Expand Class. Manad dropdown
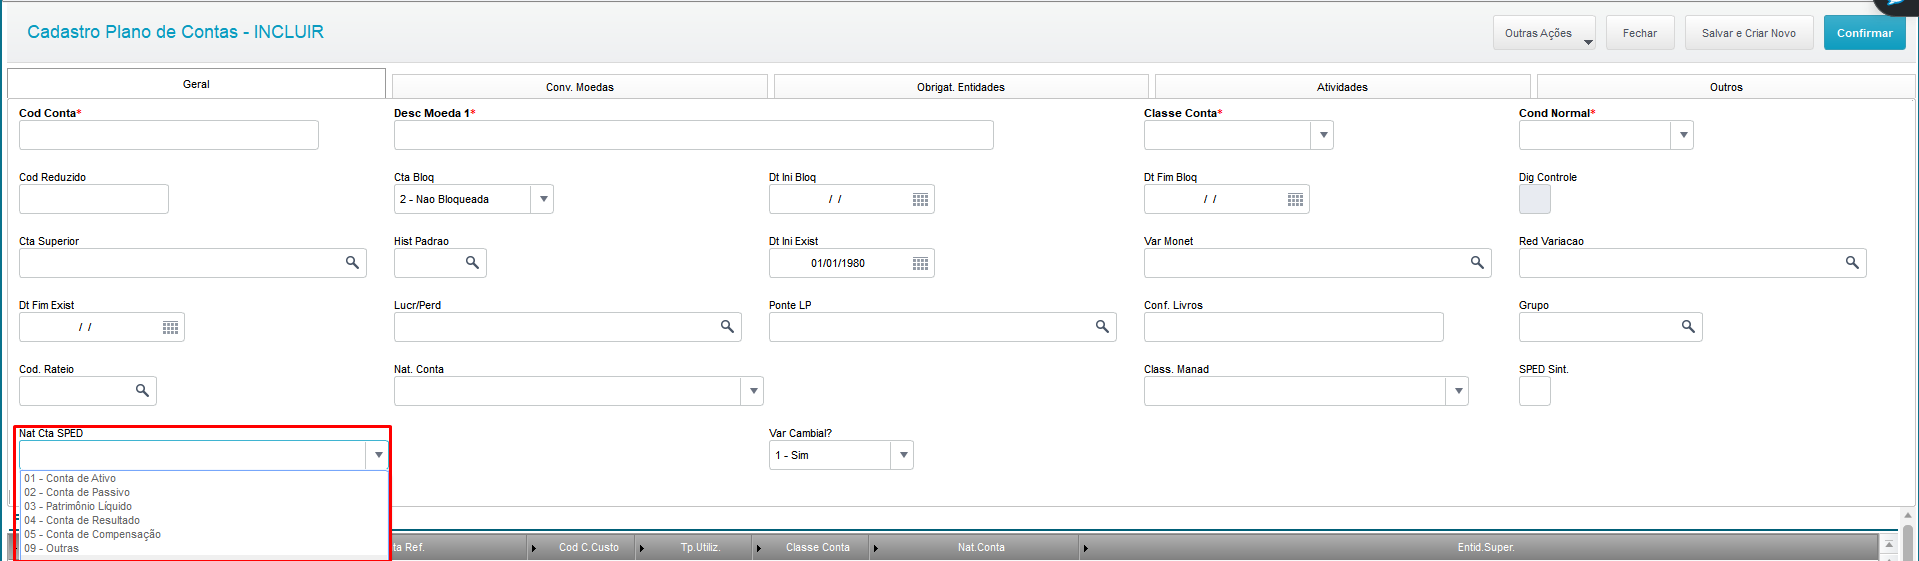Viewport: 1919px width, 561px height. 1458,391
